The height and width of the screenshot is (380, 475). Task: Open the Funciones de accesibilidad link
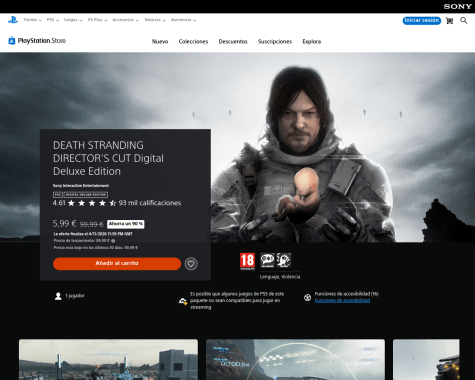click(x=342, y=301)
